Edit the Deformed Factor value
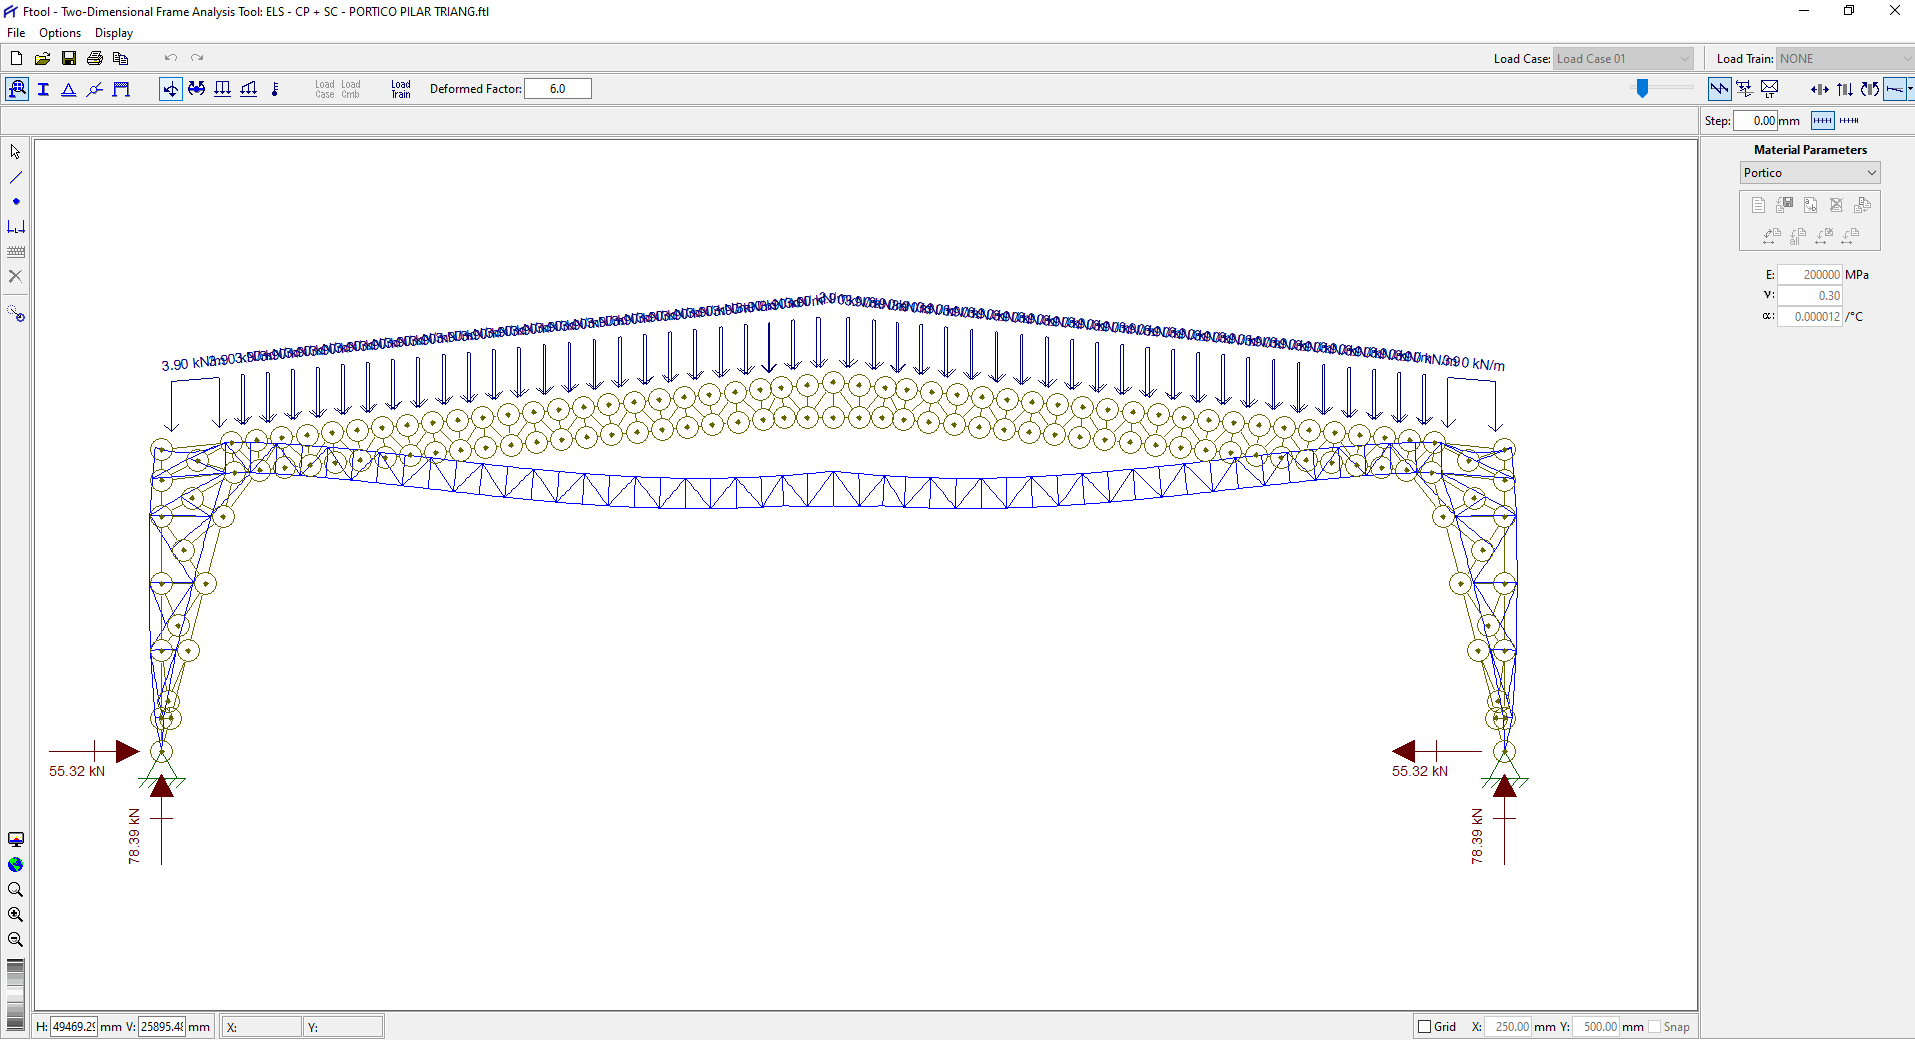 click(x=557, y=89)
